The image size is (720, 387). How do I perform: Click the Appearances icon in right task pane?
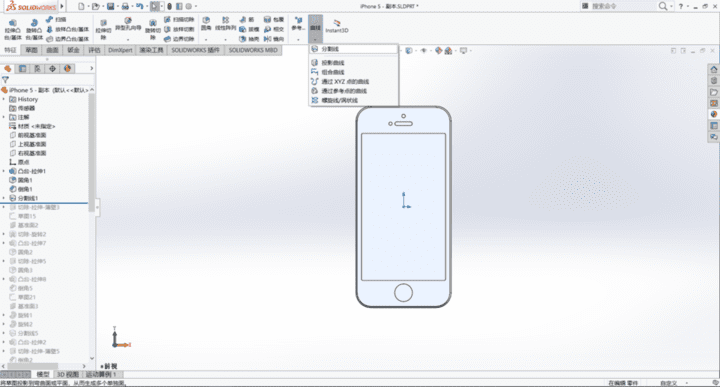[x=714, y=114]
